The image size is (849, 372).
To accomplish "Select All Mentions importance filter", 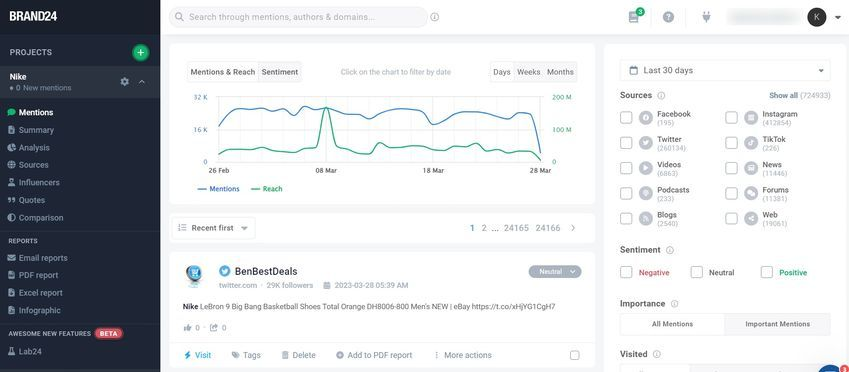I will (672, 324).
